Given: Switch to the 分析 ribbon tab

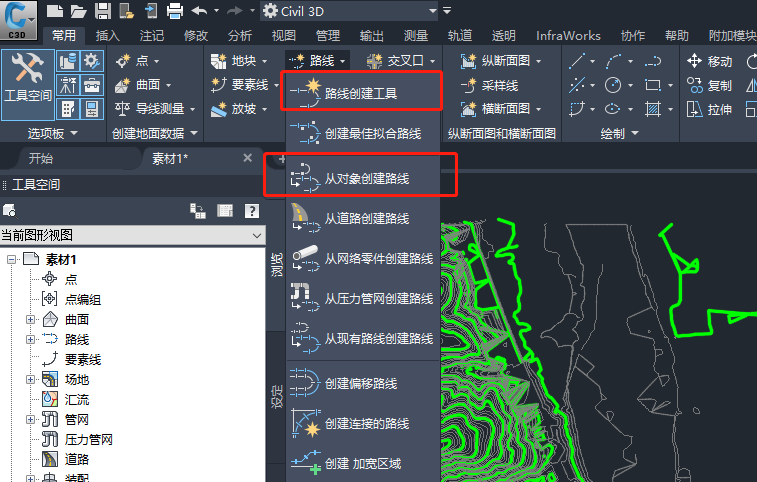Looking at the screenshot, I should [239, 36].
